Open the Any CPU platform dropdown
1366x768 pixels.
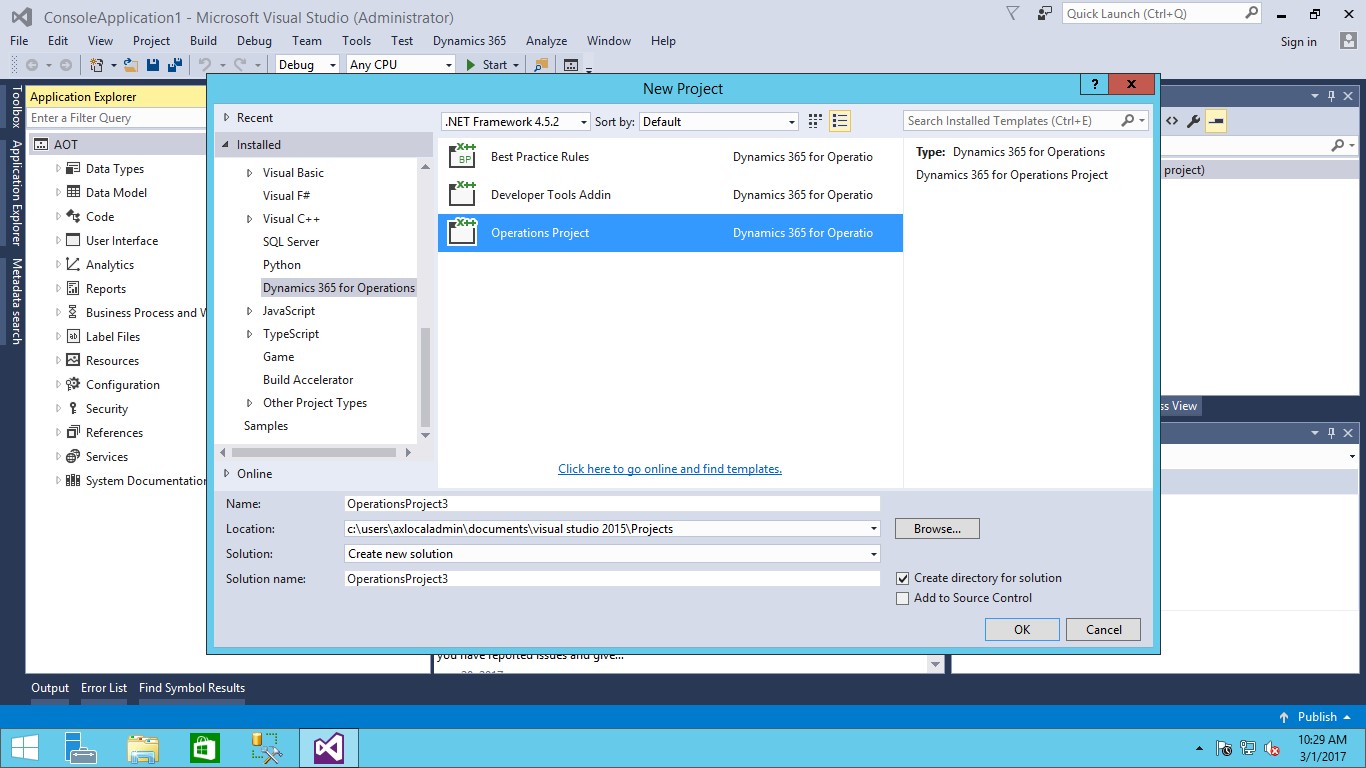449,65
